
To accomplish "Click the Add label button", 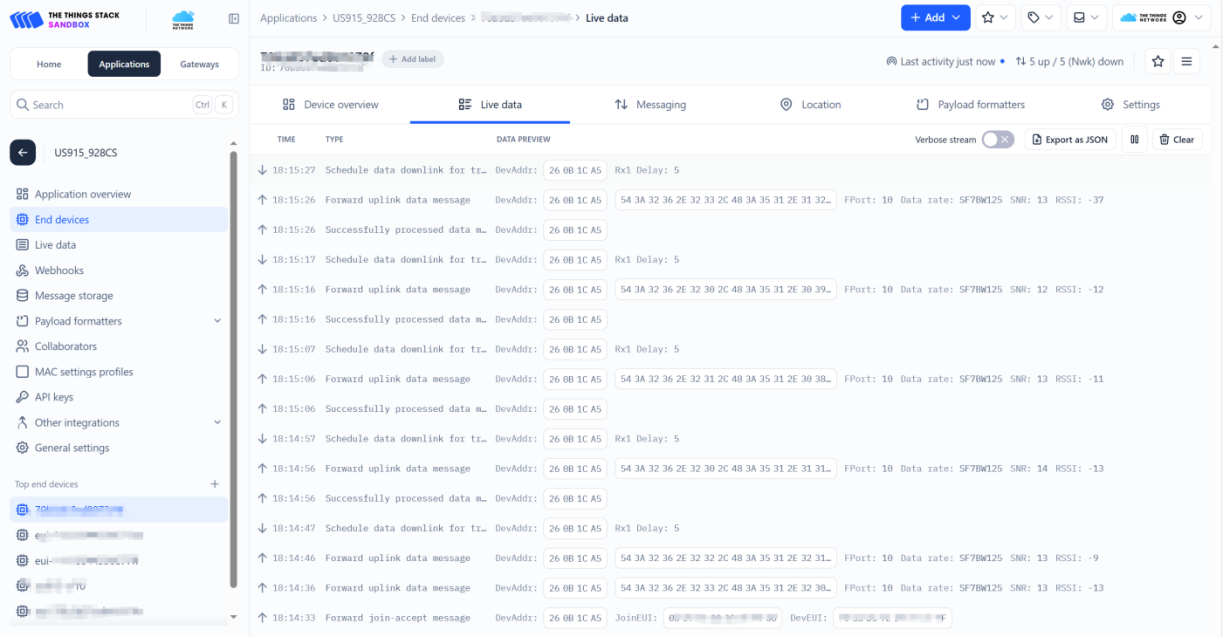I will pos(412,59).
